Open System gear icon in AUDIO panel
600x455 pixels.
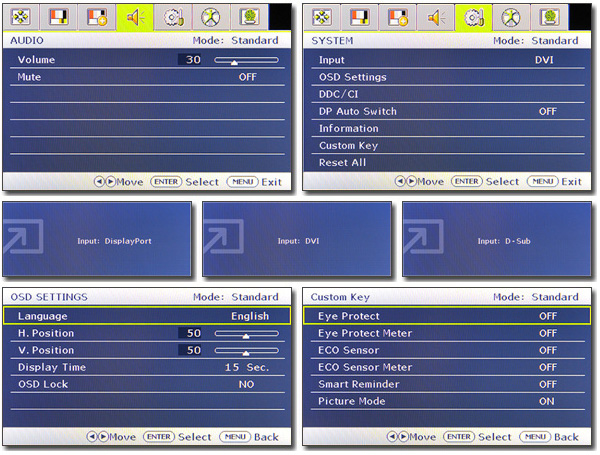(x=173, y=17)
